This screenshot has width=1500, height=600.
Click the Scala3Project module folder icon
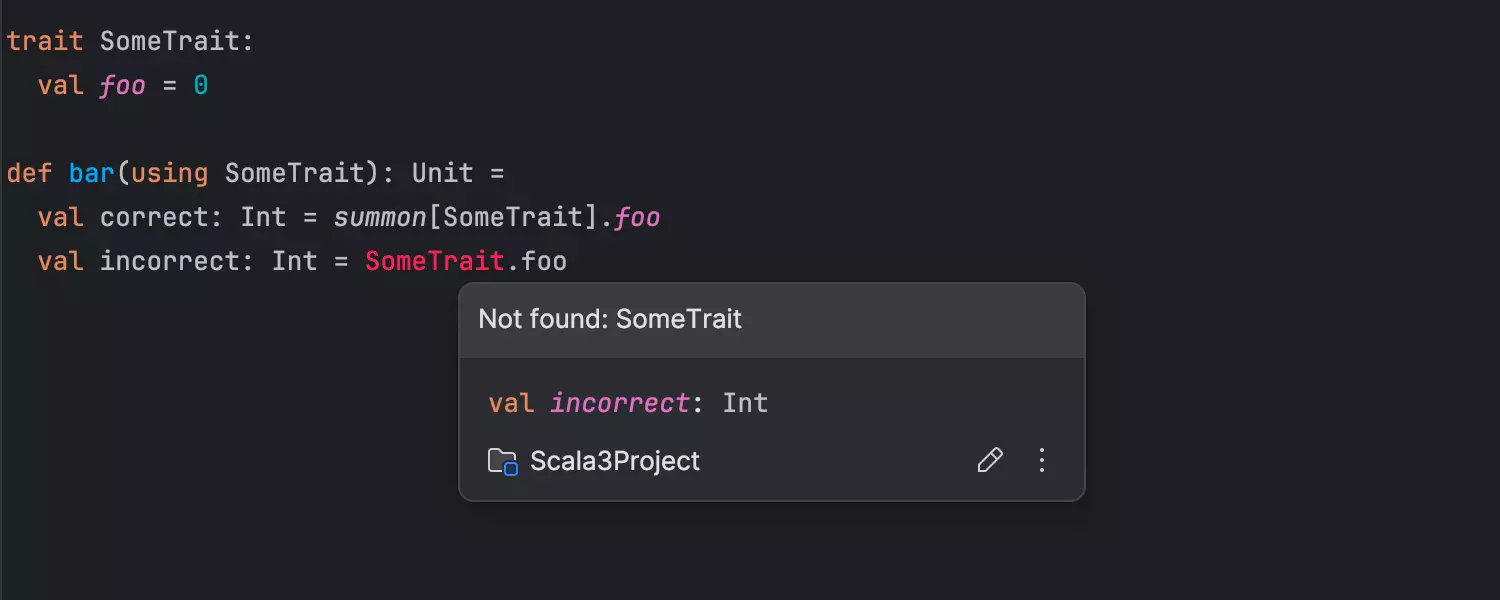[x=502, y=461]
